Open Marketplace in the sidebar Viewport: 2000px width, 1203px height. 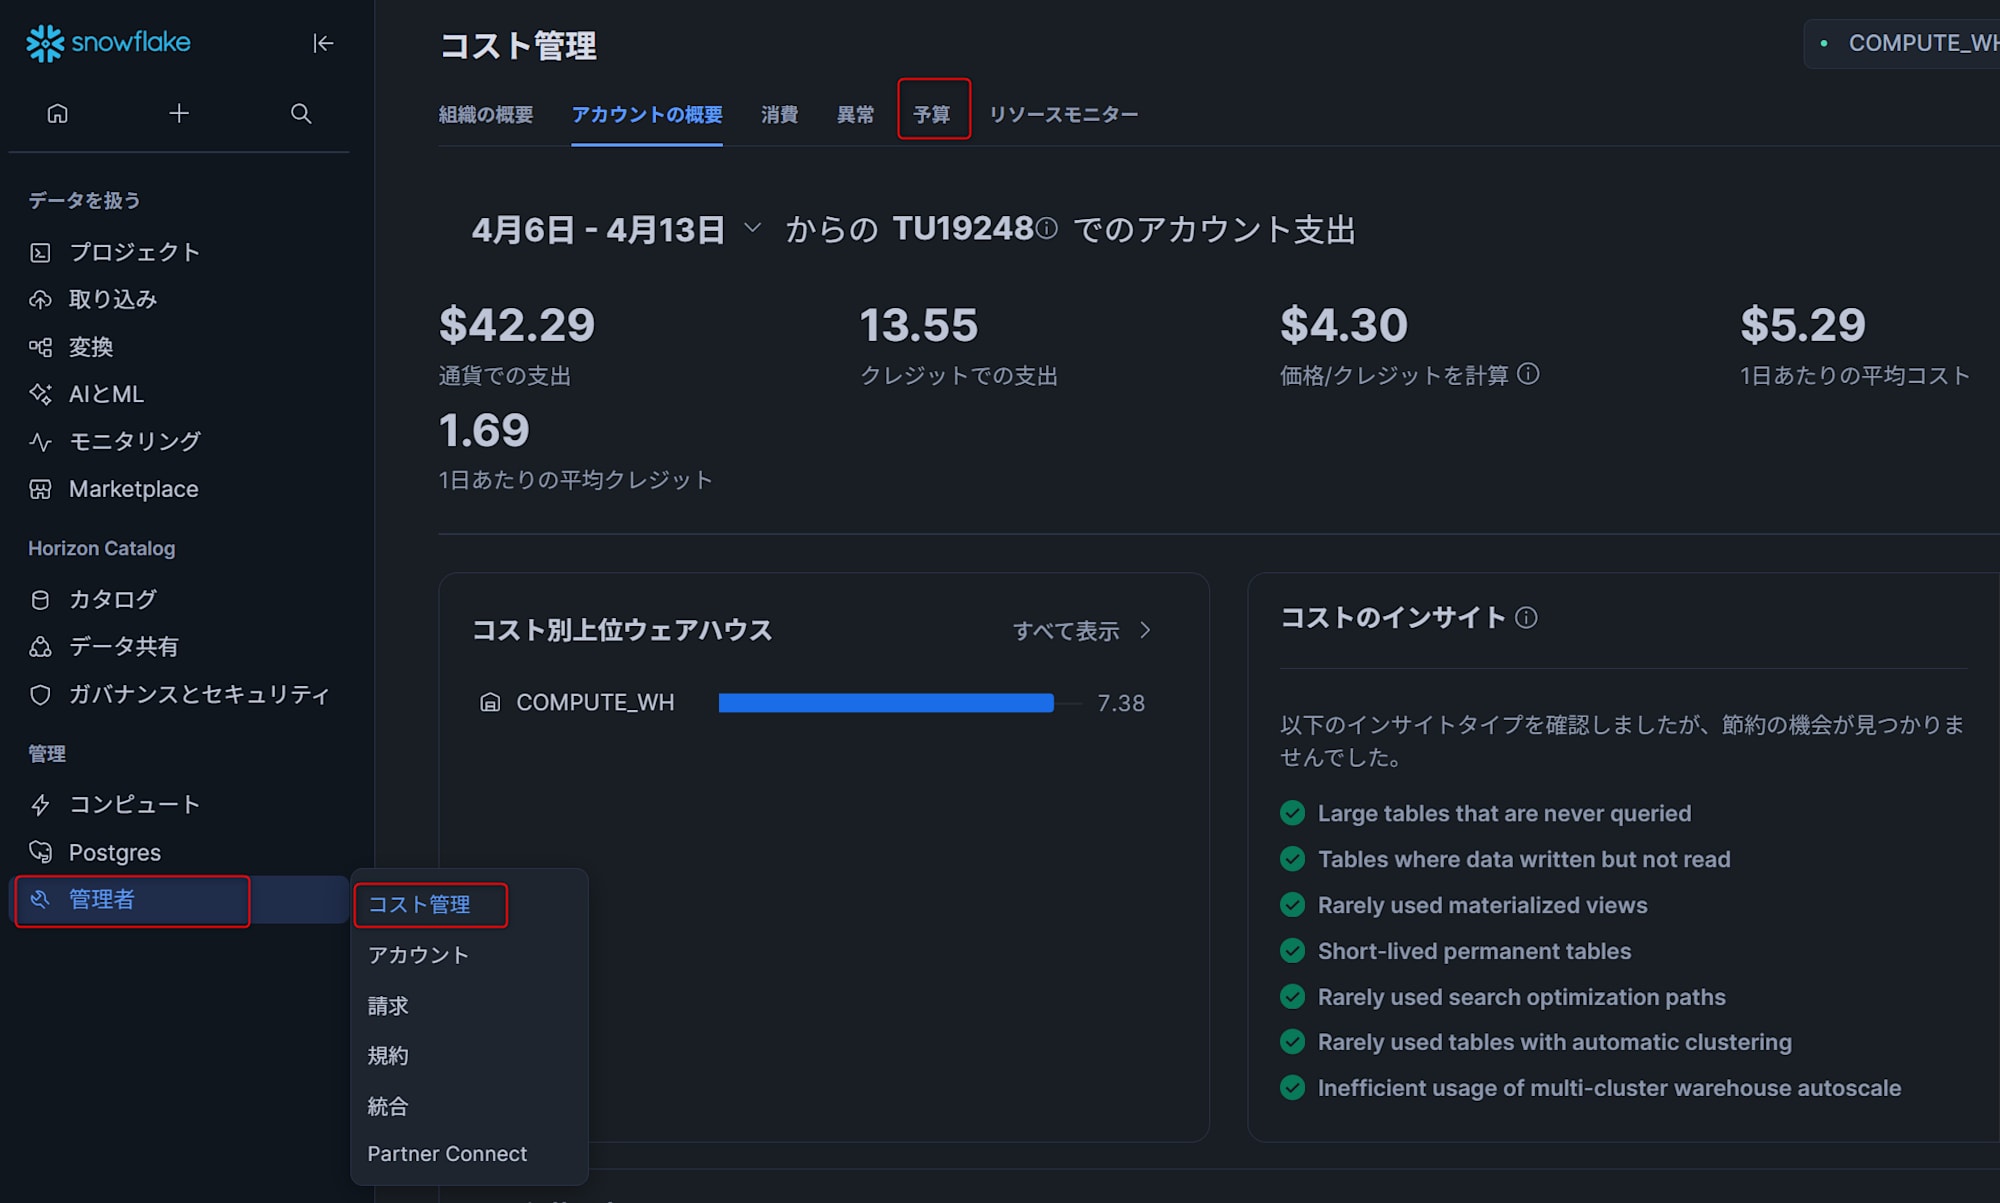[133, 489]
